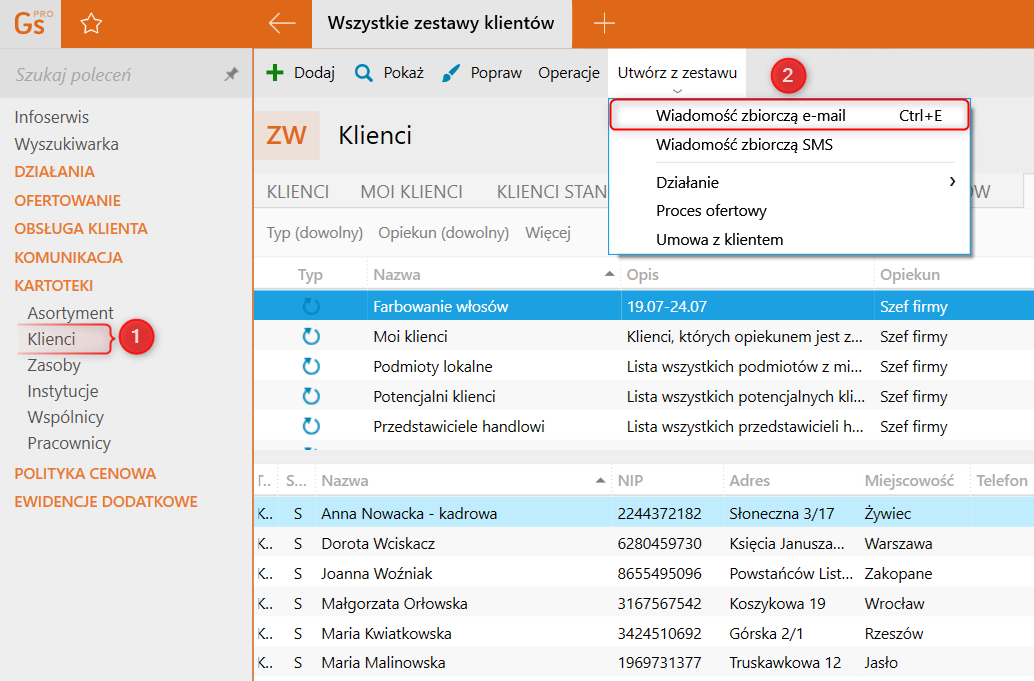This screenshot has width=1034, height=681.
Task: Click refresh icon of Podmioty lokalne row
Action: (311, 367)
